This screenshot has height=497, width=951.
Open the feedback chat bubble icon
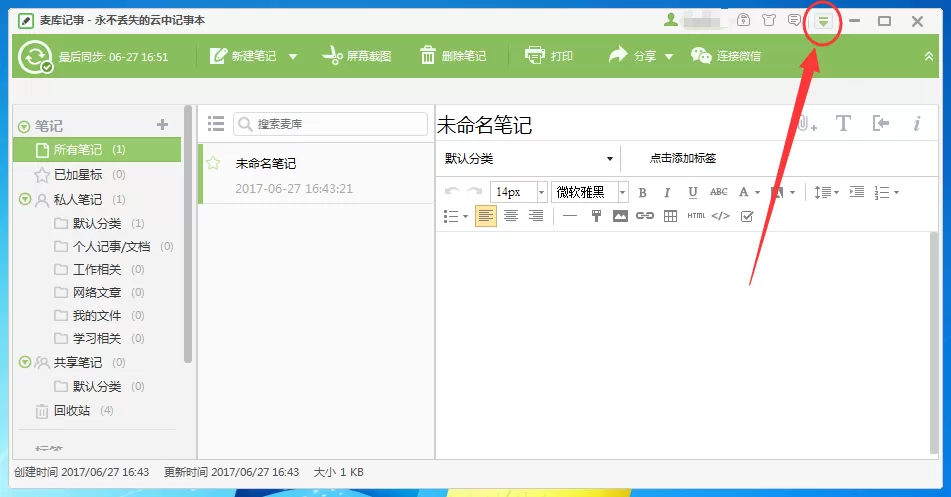click(x=794, y=20)
